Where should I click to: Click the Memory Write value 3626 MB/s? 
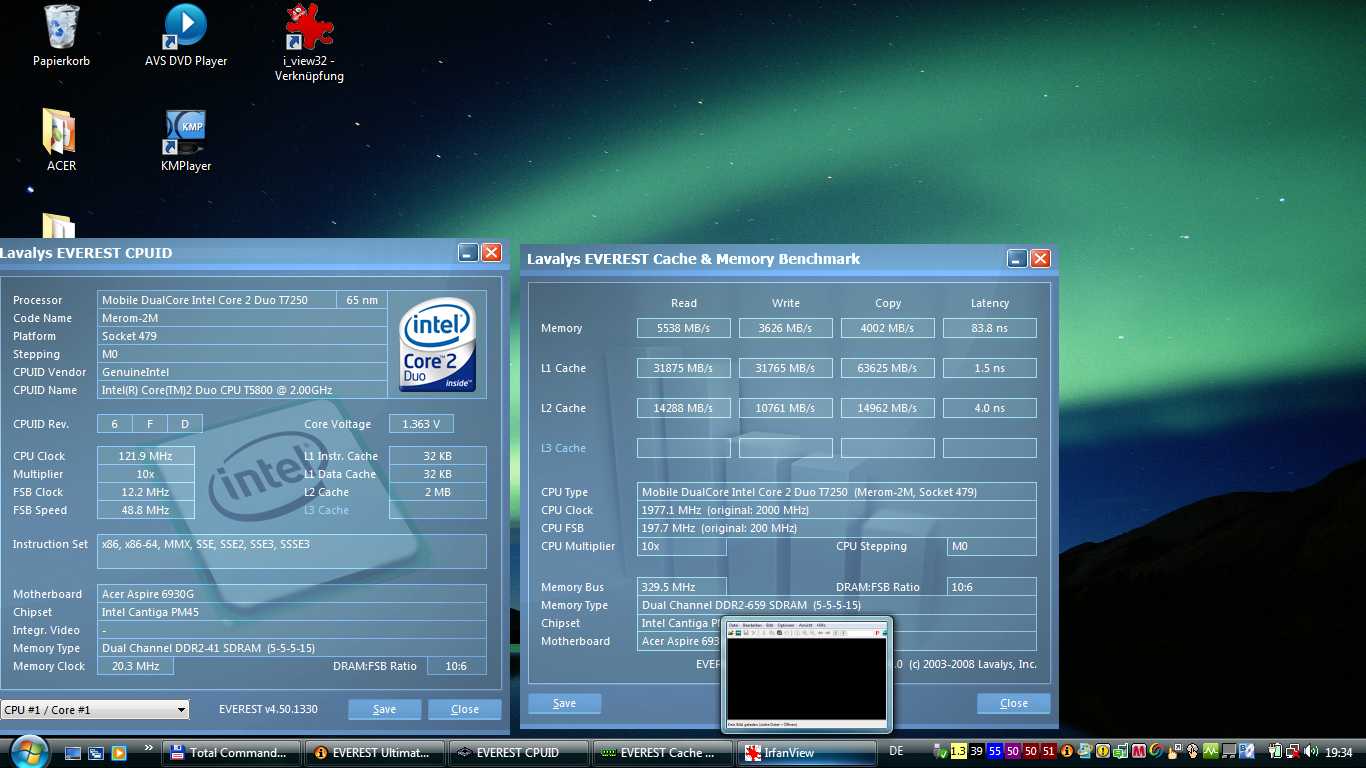[x=786, y=328]
